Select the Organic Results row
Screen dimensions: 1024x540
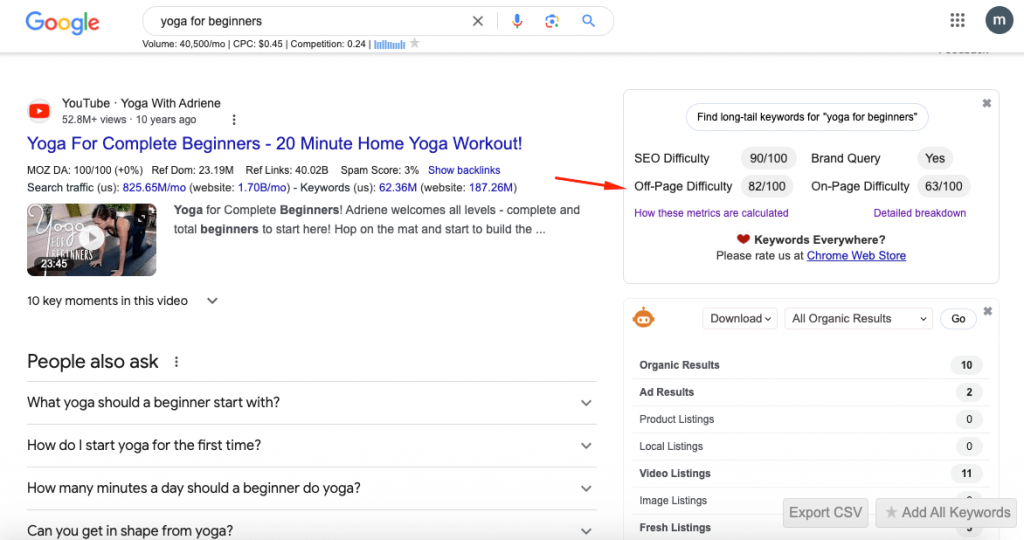[810, 366]
